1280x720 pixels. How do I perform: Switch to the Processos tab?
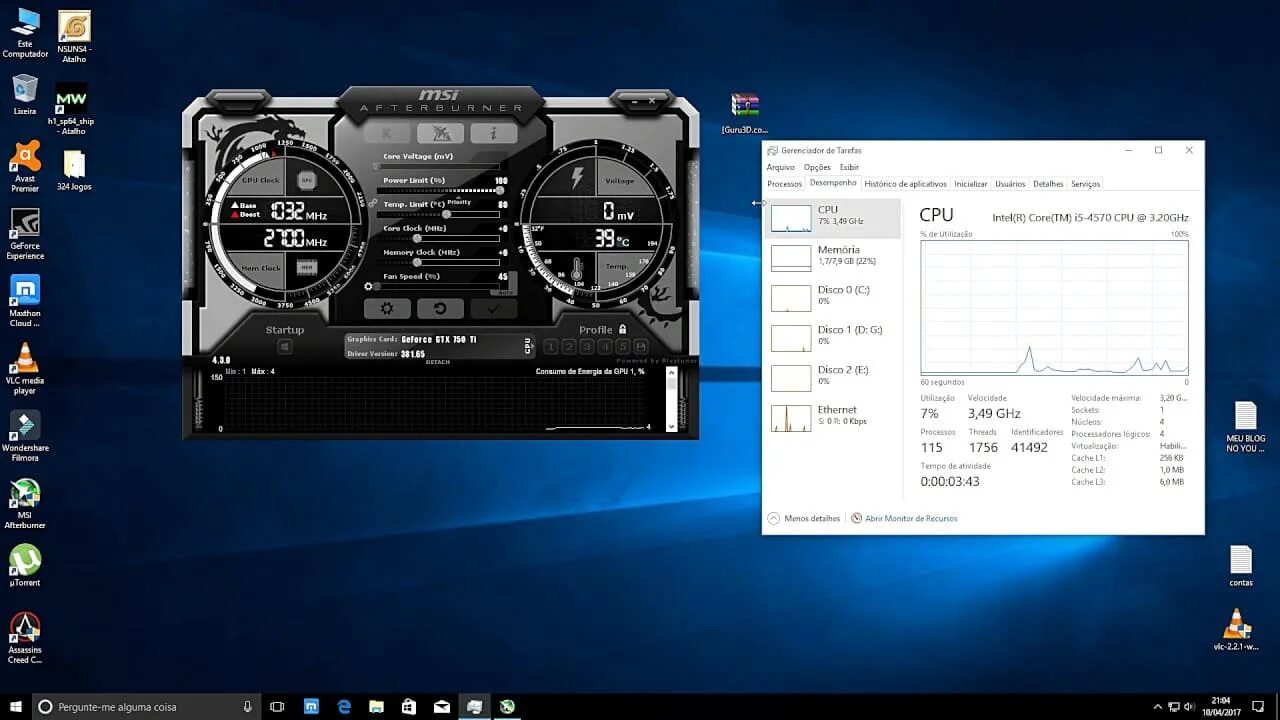tap(784, 184)
